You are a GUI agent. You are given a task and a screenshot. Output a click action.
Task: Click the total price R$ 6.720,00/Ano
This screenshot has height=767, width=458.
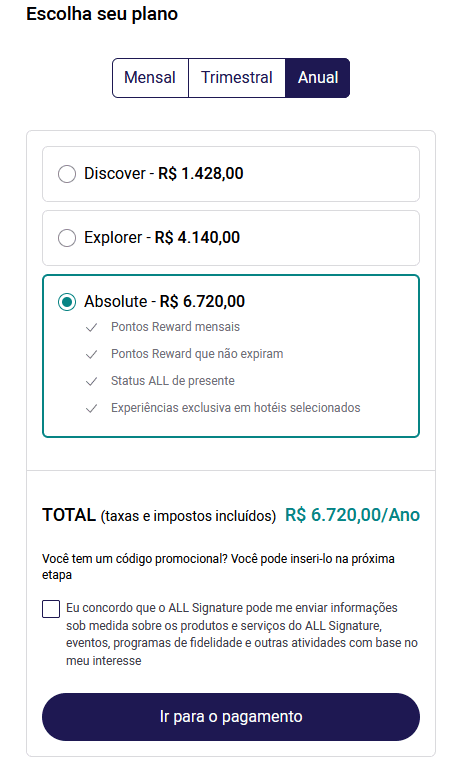tap(352, 515)
